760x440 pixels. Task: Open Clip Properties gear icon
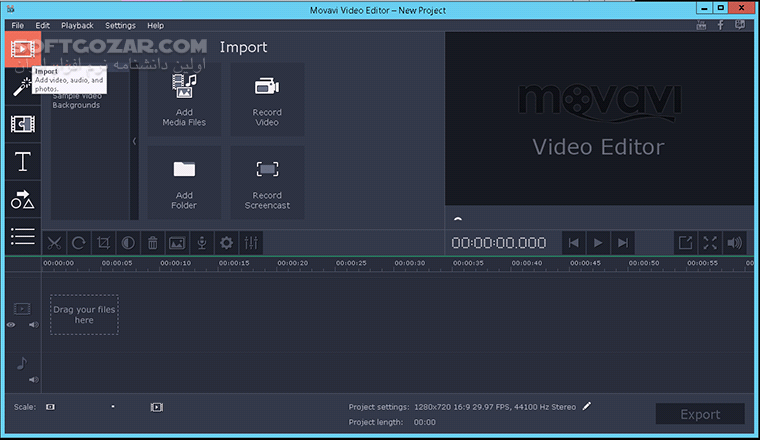pos(226,243)
